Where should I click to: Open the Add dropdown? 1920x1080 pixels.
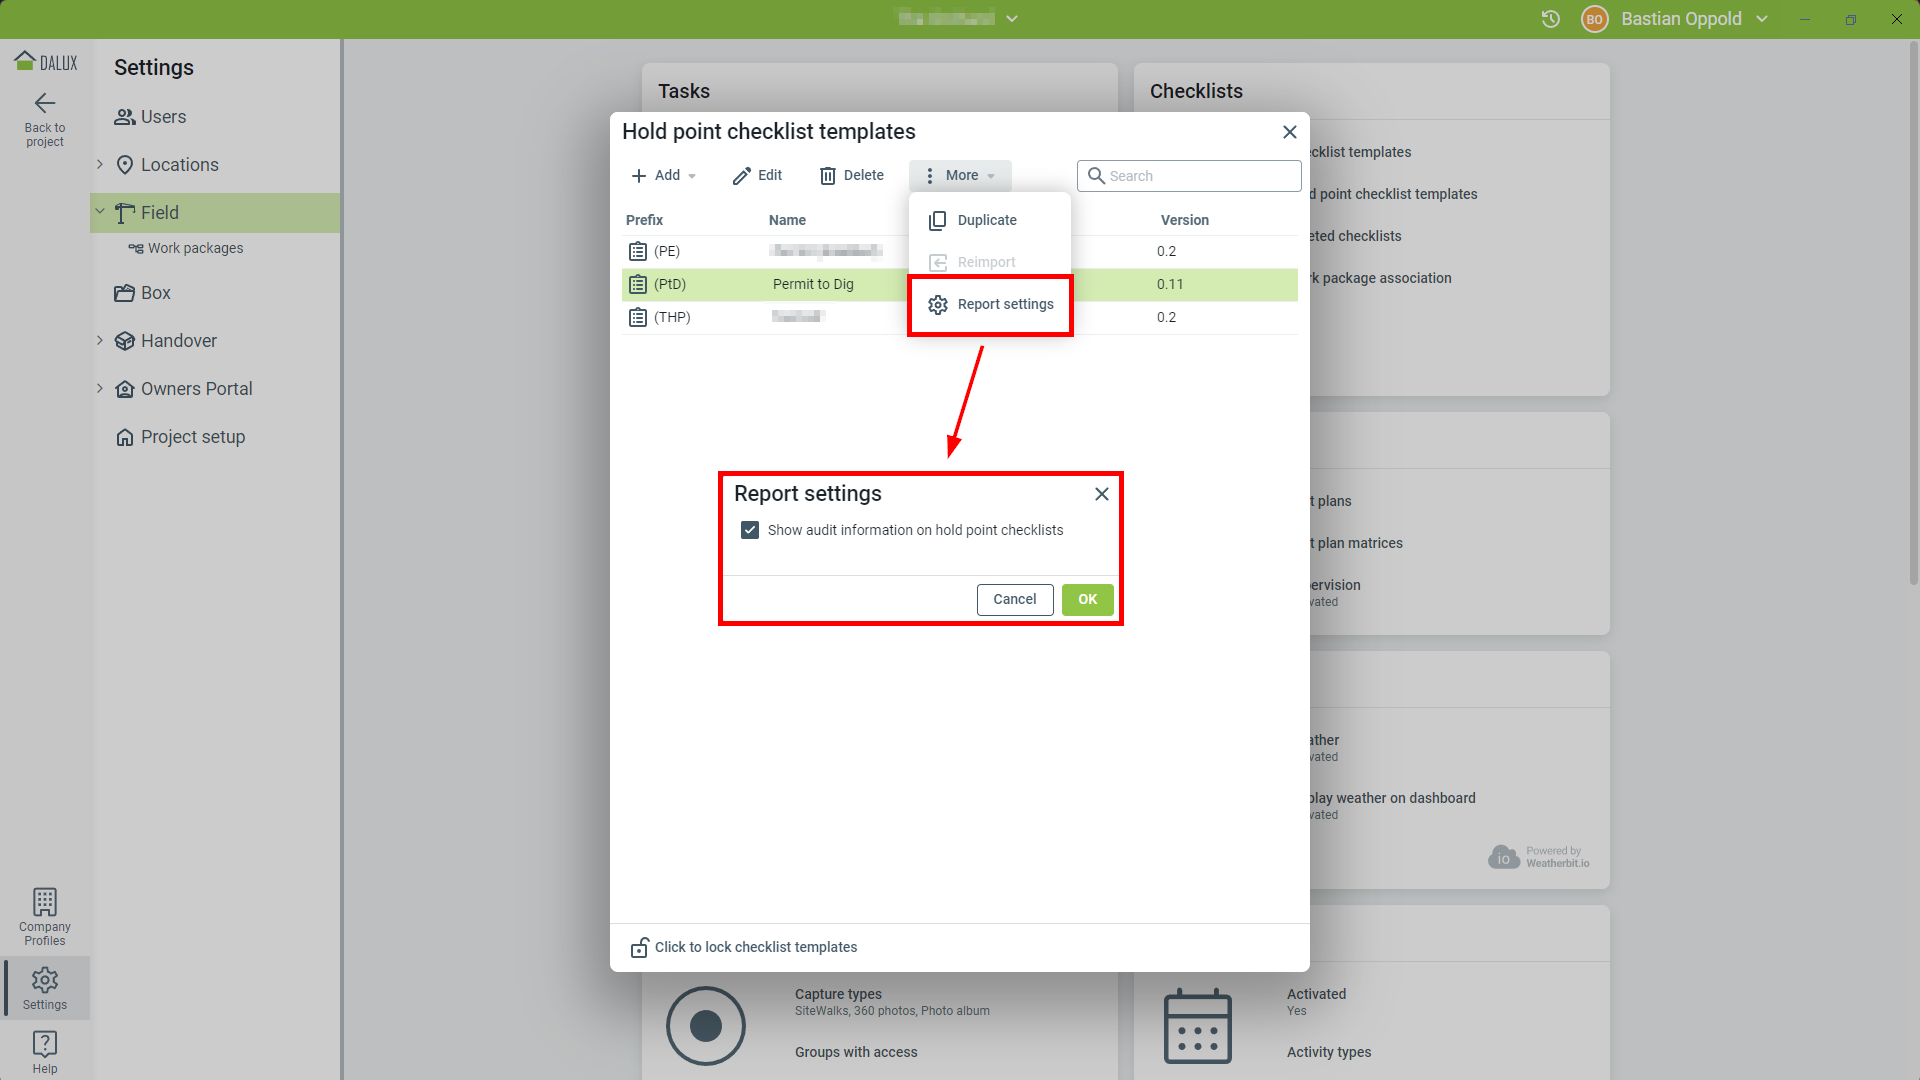coord(664,175)
